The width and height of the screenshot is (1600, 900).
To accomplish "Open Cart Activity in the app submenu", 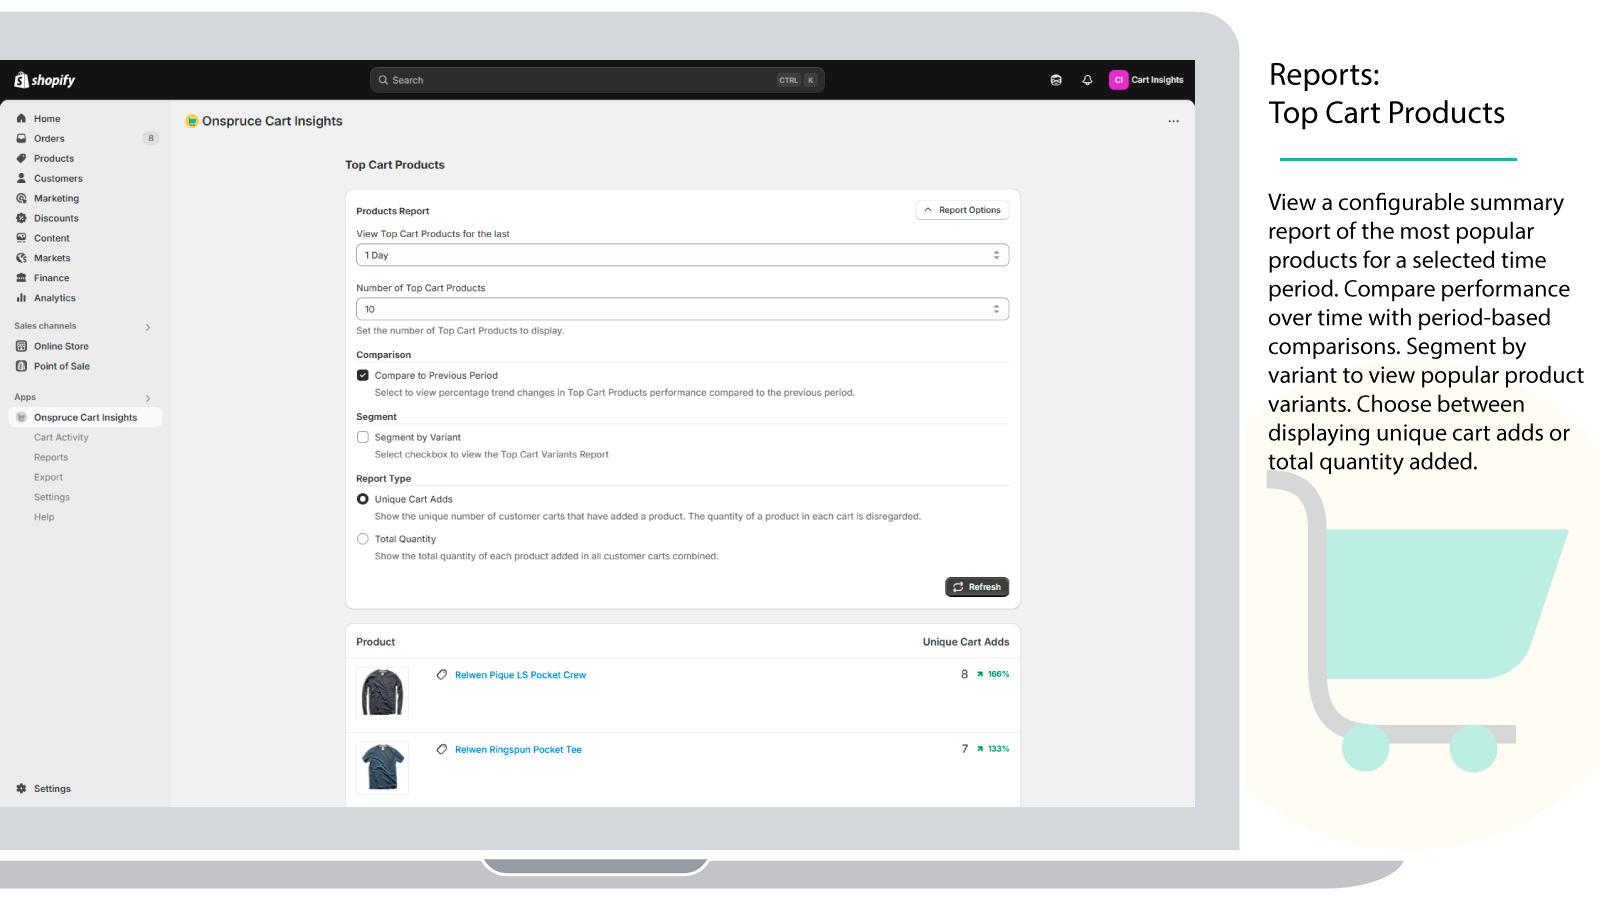I will point(61,437).
